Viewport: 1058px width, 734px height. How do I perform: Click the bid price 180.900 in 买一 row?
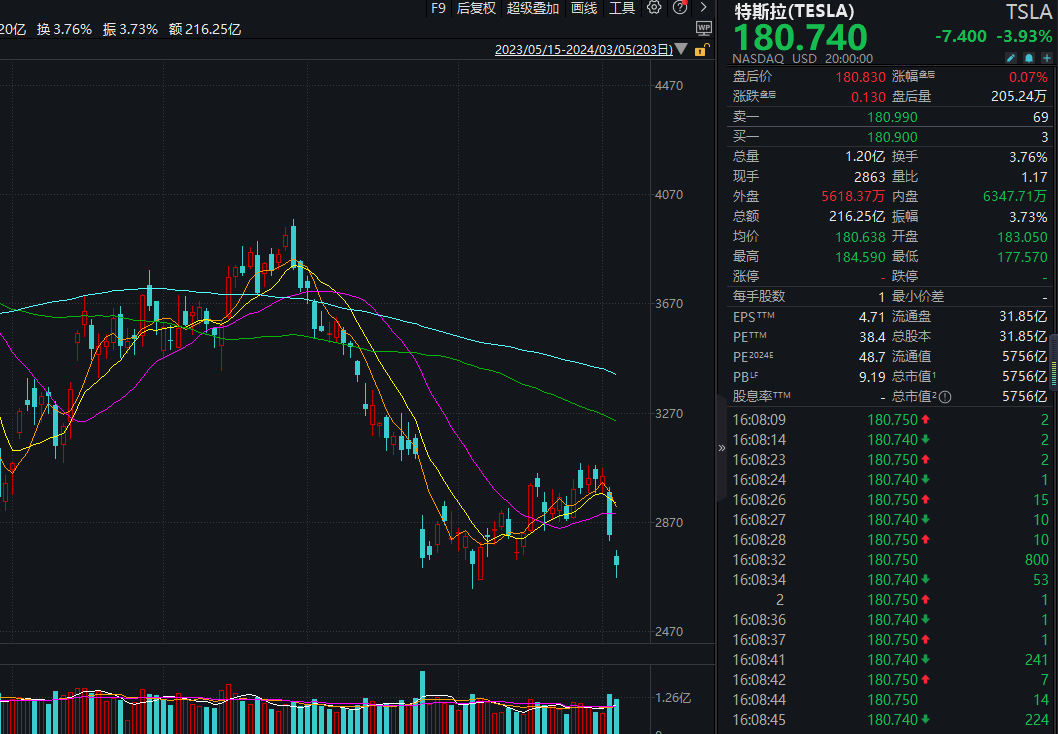[892, 137]
